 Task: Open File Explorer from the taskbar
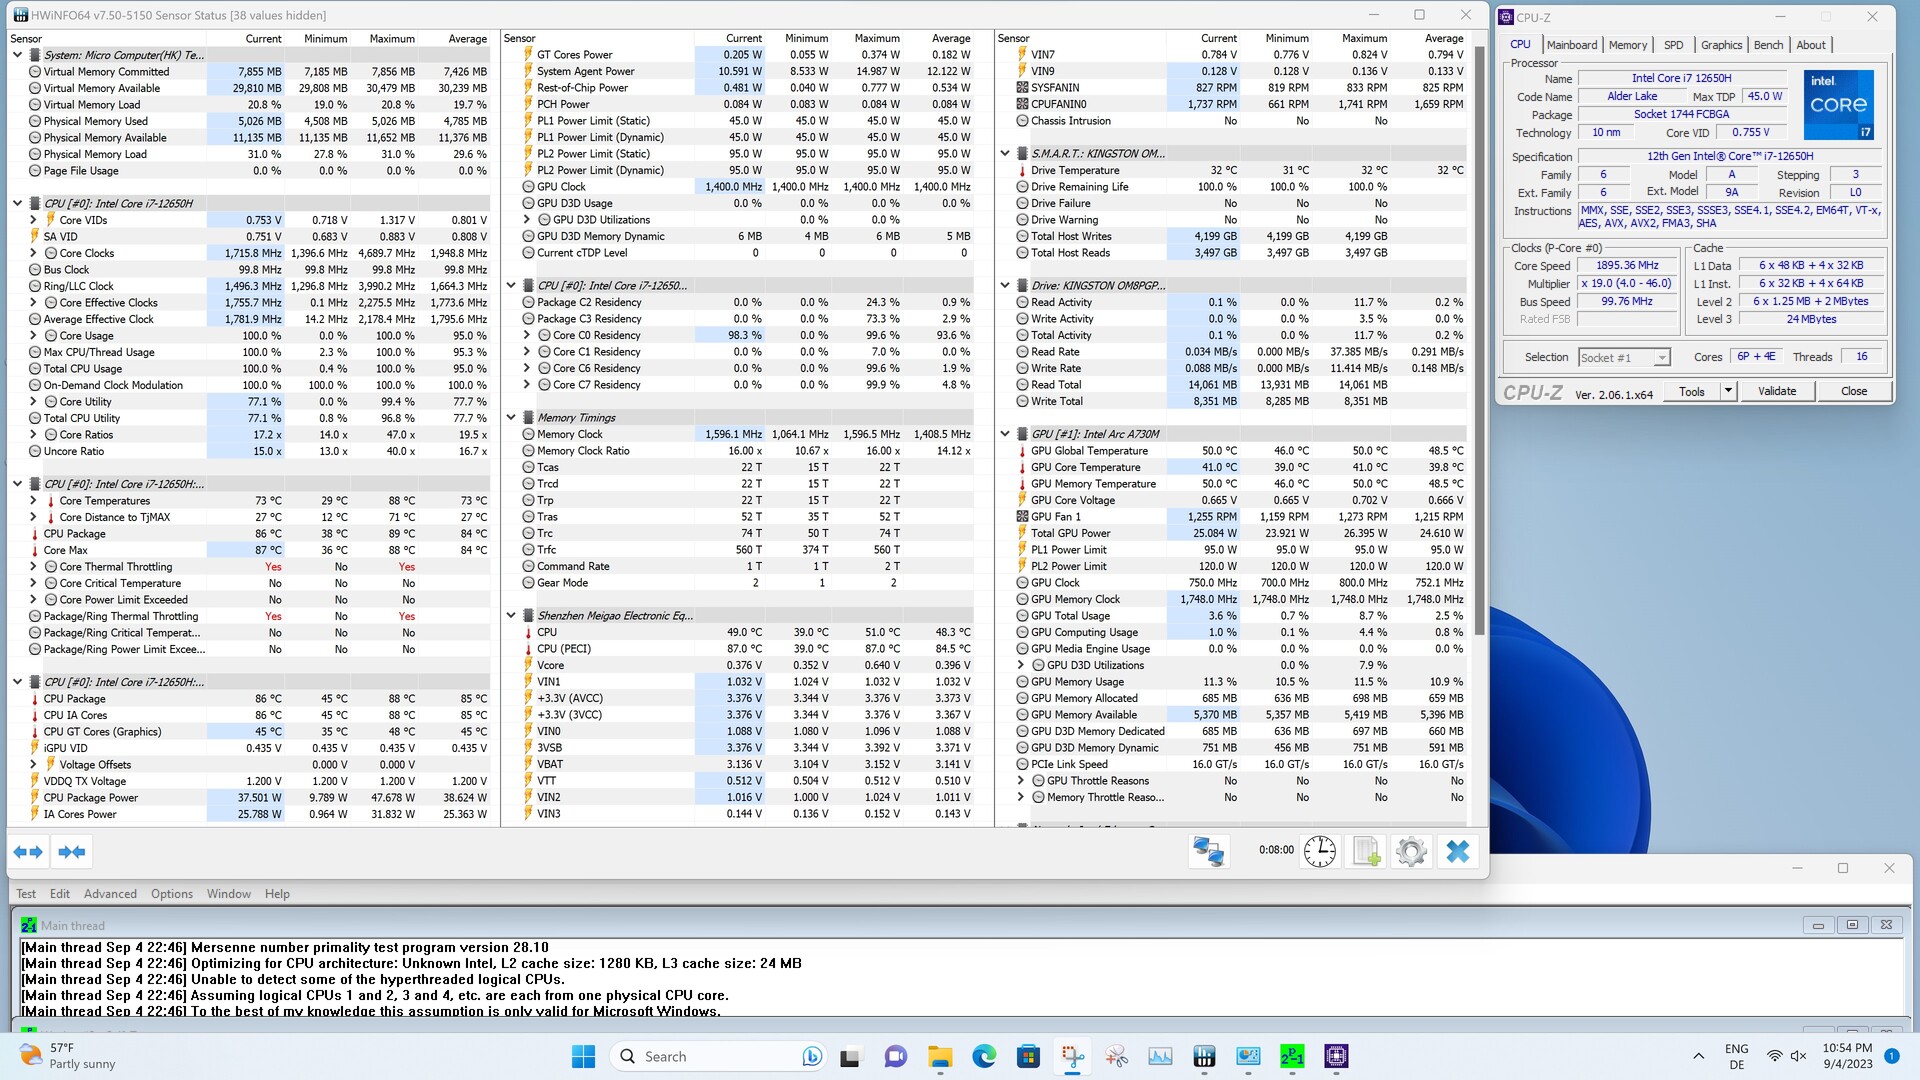click(939, 1056)
